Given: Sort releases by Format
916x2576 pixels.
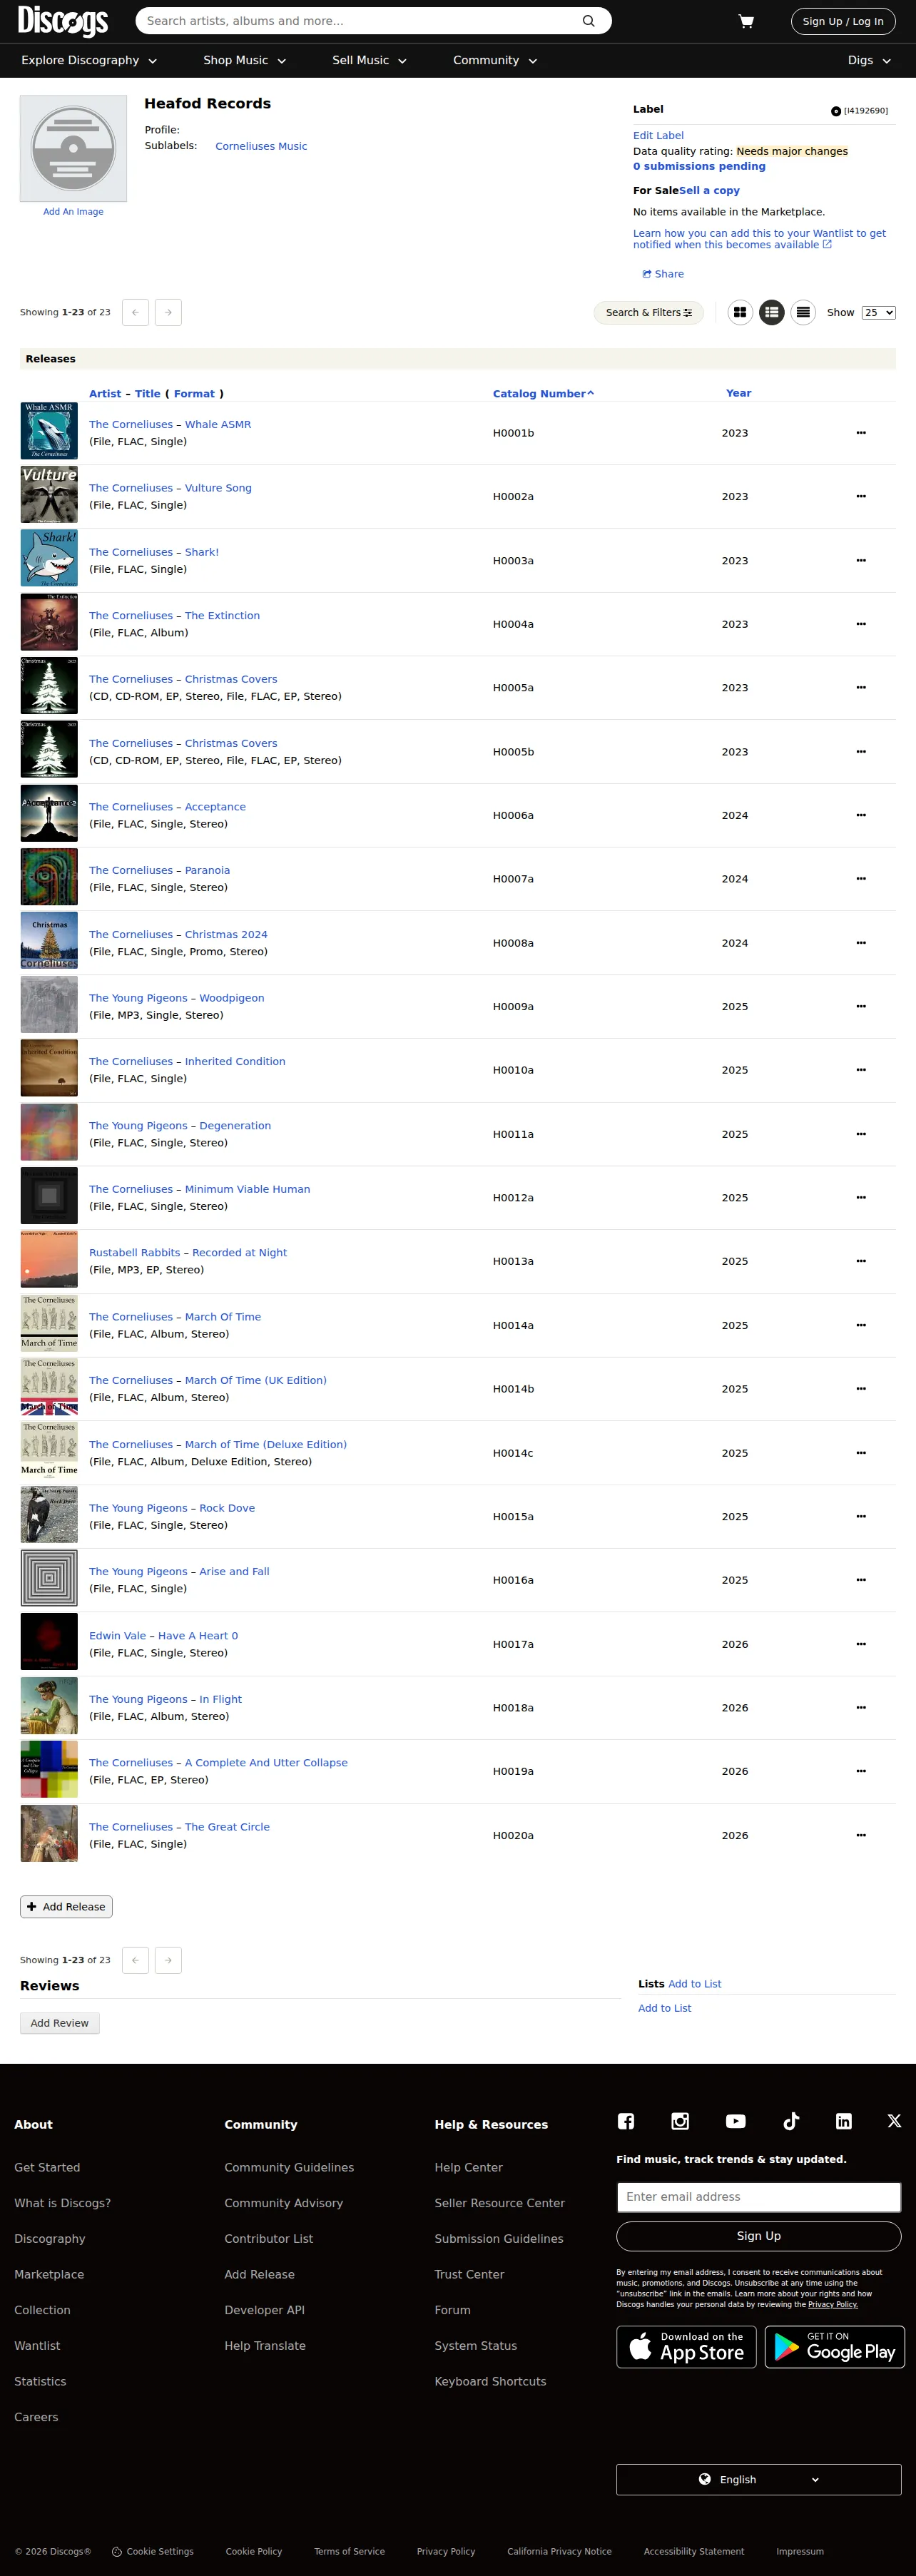Looking at the screenshot, I should (194, 394).
